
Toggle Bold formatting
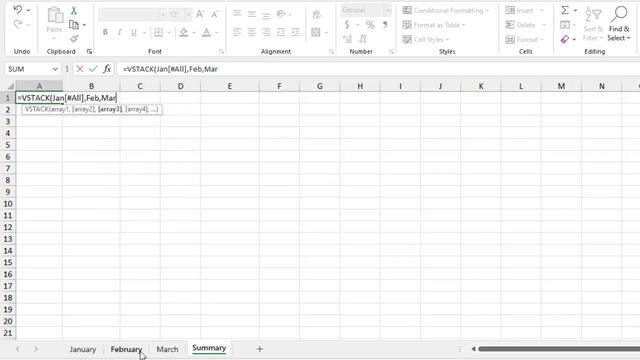coord(105,32)
